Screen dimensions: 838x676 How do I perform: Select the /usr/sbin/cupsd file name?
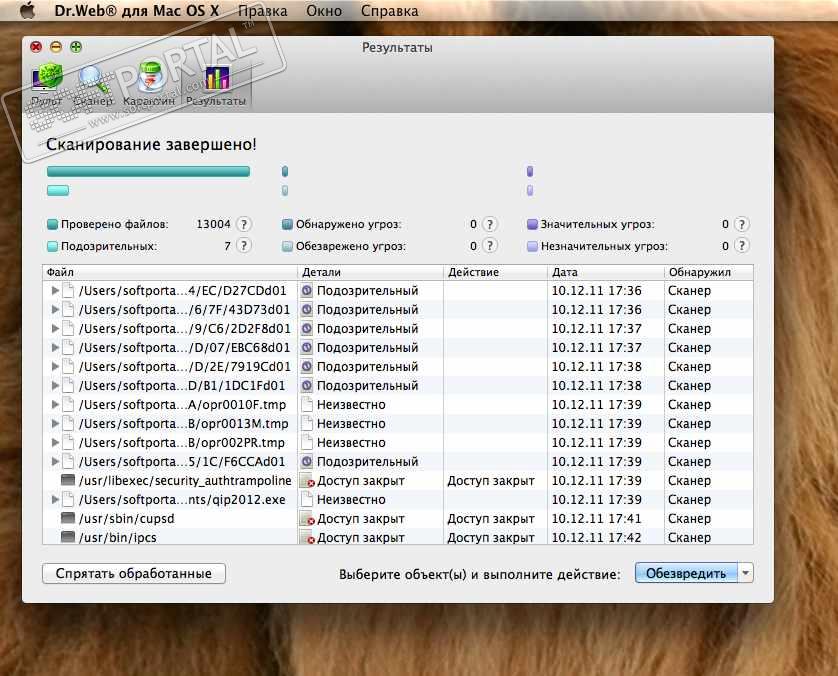tap(127, 519)
